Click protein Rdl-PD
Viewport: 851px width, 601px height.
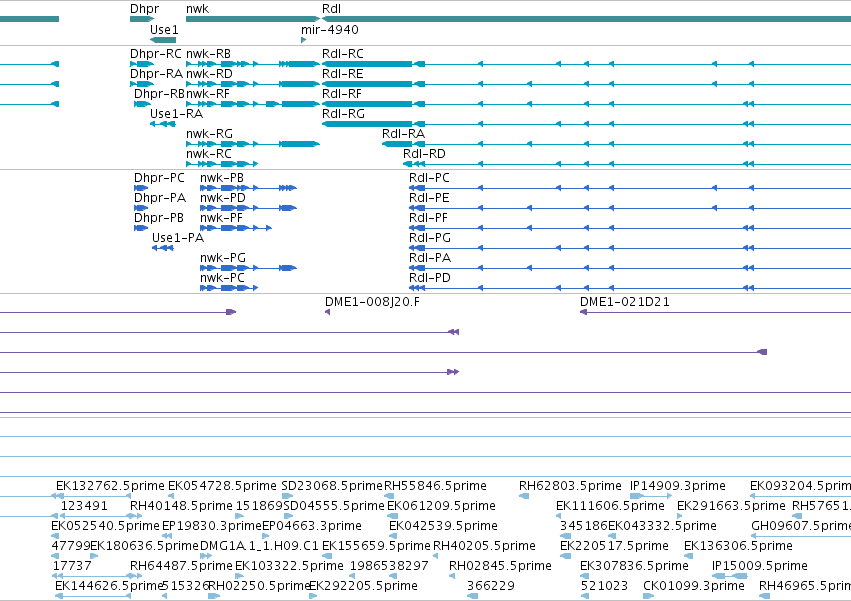pos(430,277)
